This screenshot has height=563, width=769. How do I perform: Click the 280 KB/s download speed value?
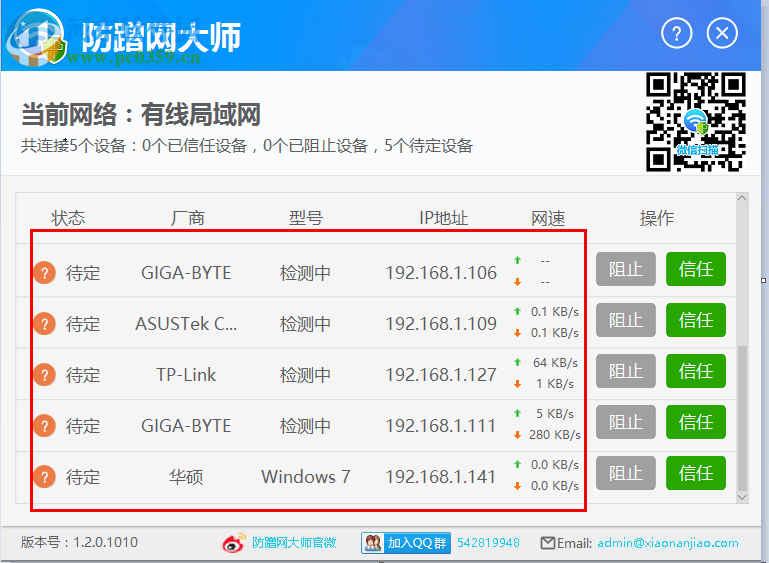pos(555,435)
